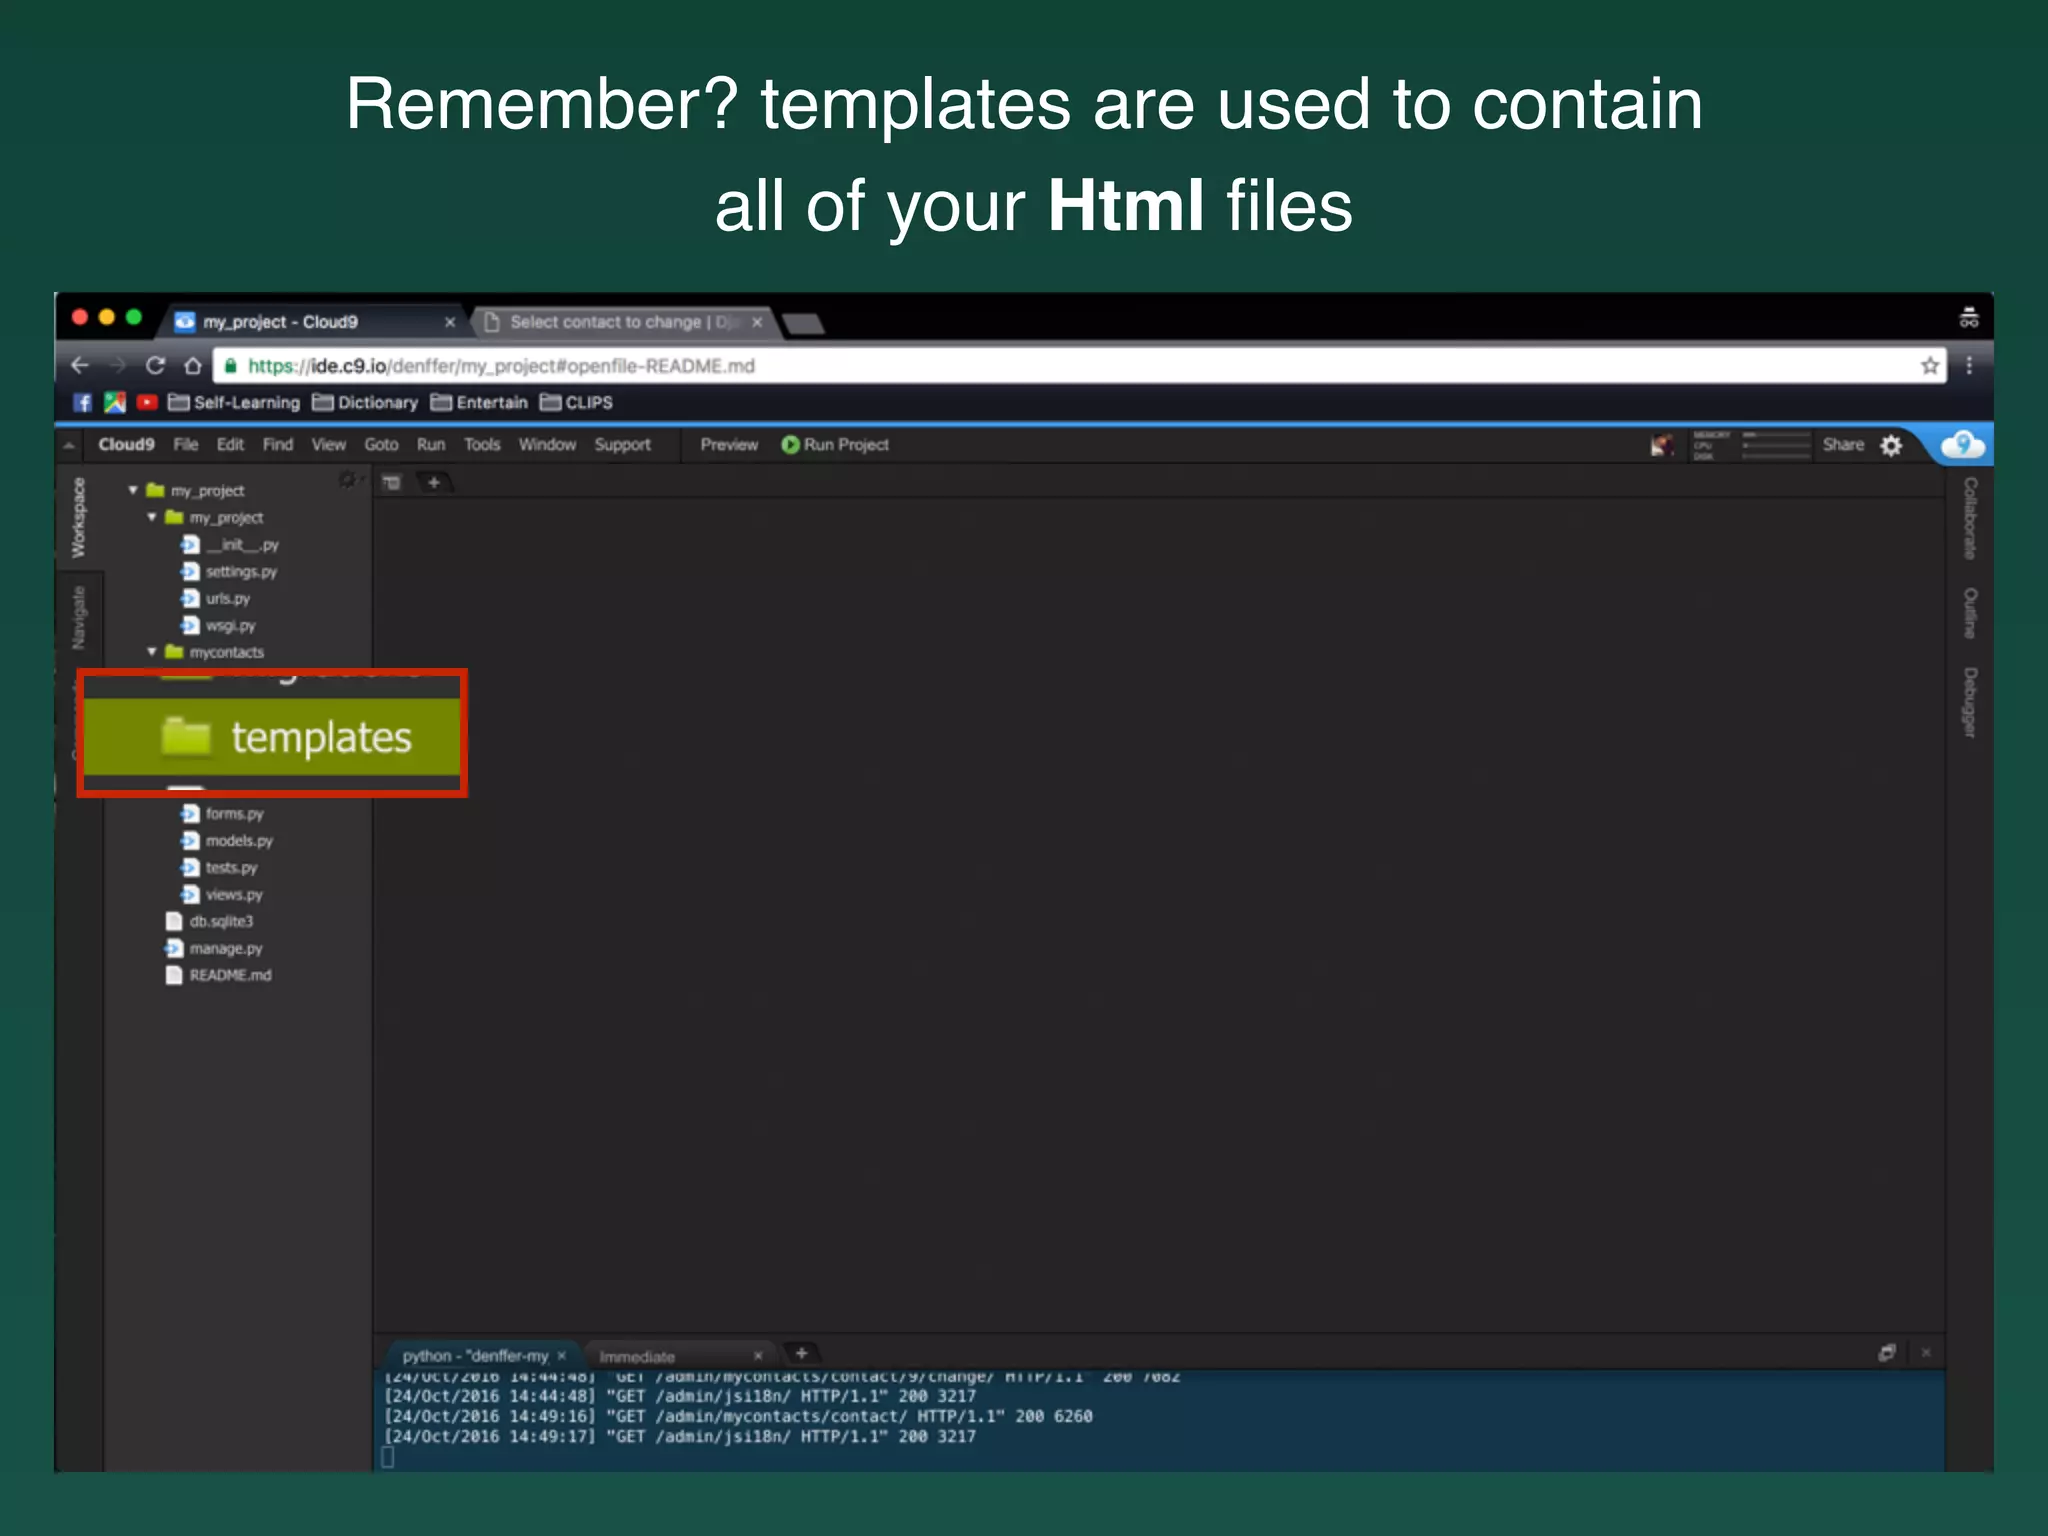2048x1536 pixels.
Task: Open the Goto menu
Action: point(380,445)
